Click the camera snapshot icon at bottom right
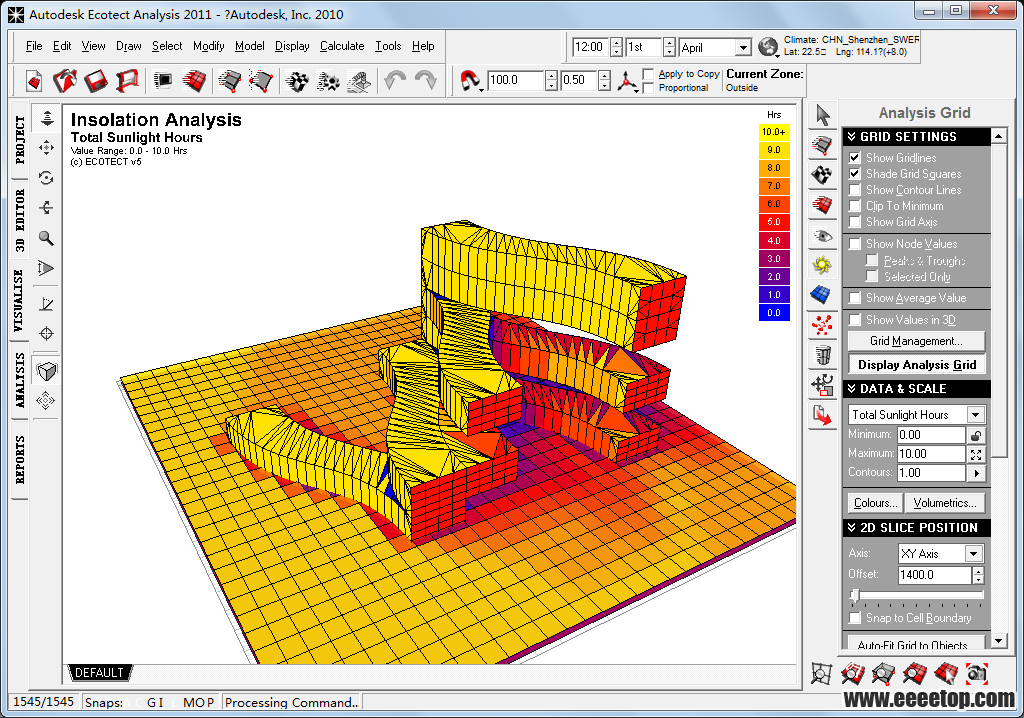This screenshot has width=1024, height=718. coord(977,674)
